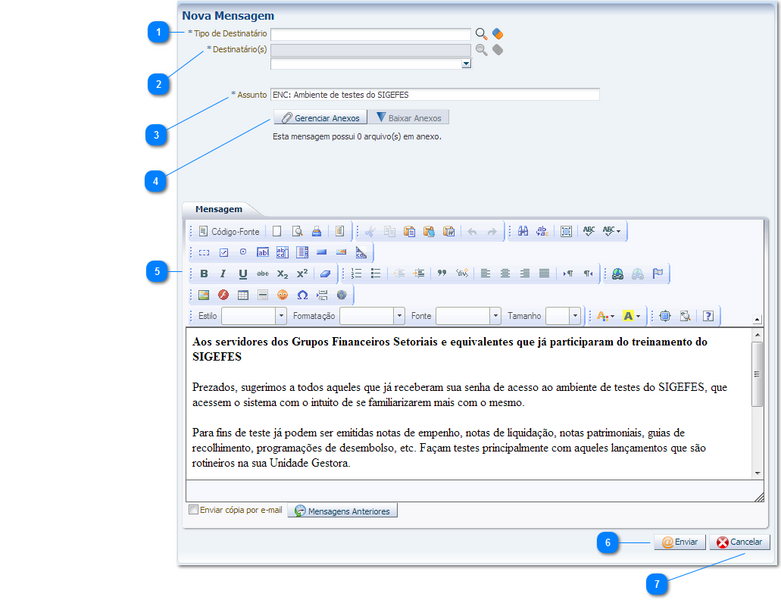Click into the Assunto subject field
Screen dimensions: 781x600
[434, 95]
